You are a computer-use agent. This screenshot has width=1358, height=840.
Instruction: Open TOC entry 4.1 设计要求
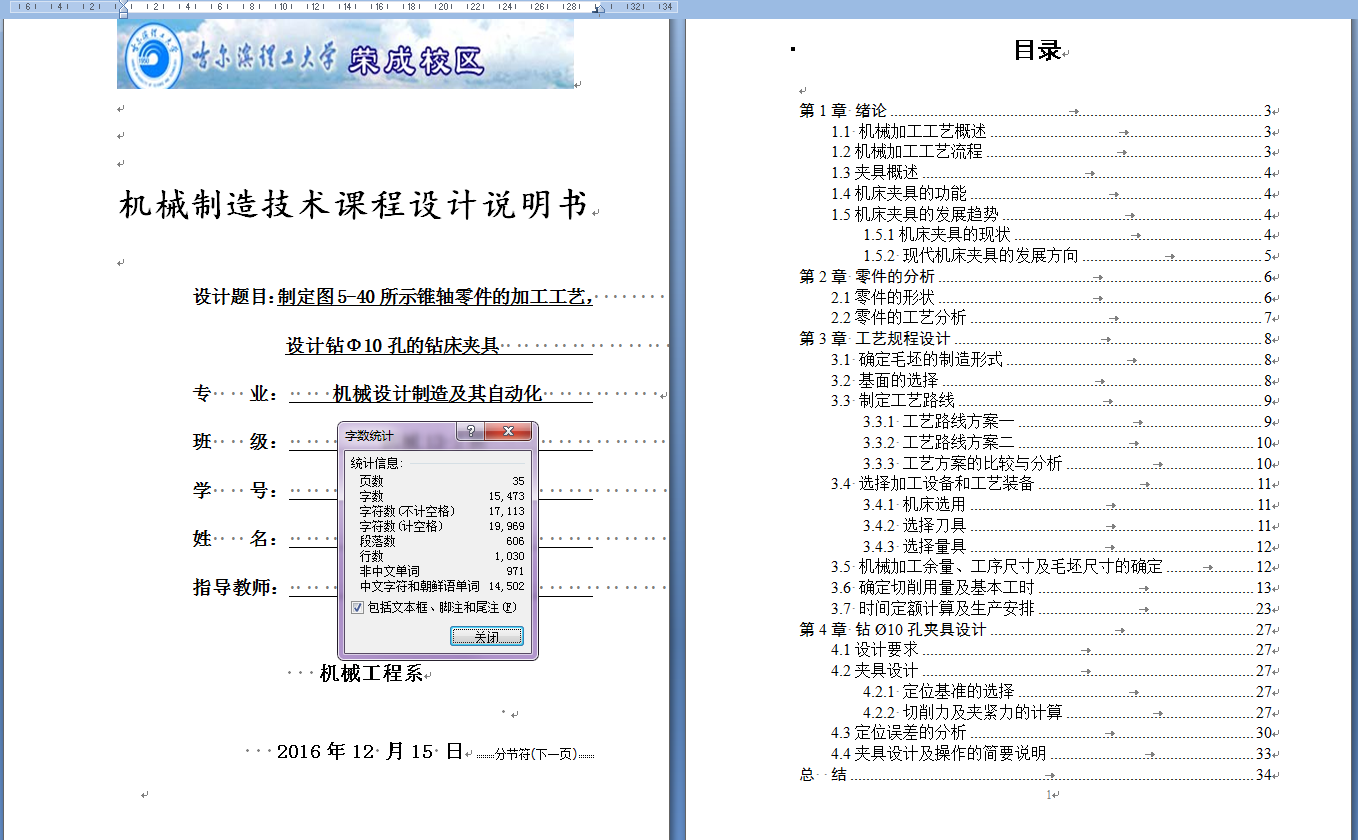pos(1051,650)
